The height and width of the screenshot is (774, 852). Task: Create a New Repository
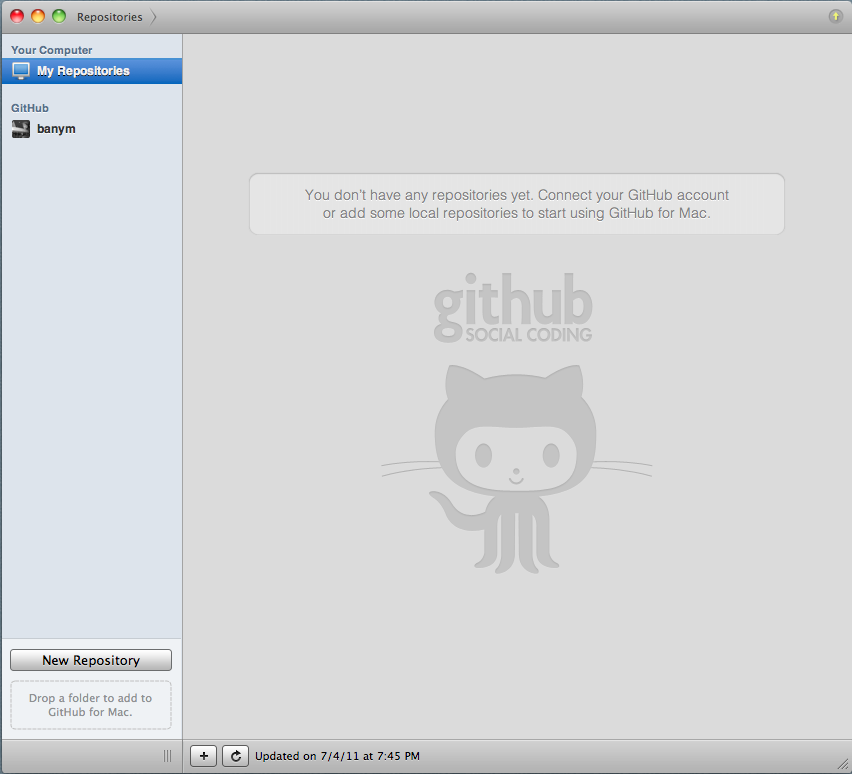pyautogui.click(x=91, y=660)
